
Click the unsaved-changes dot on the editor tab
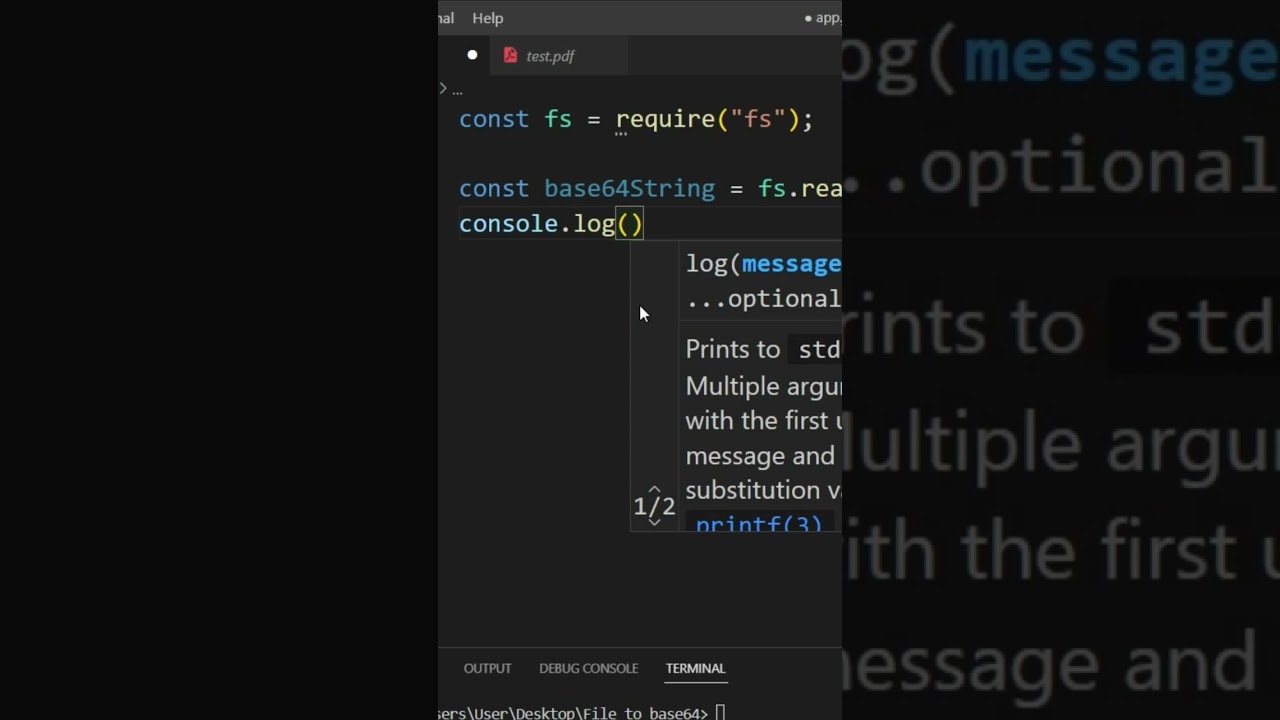tap(472, 55)
